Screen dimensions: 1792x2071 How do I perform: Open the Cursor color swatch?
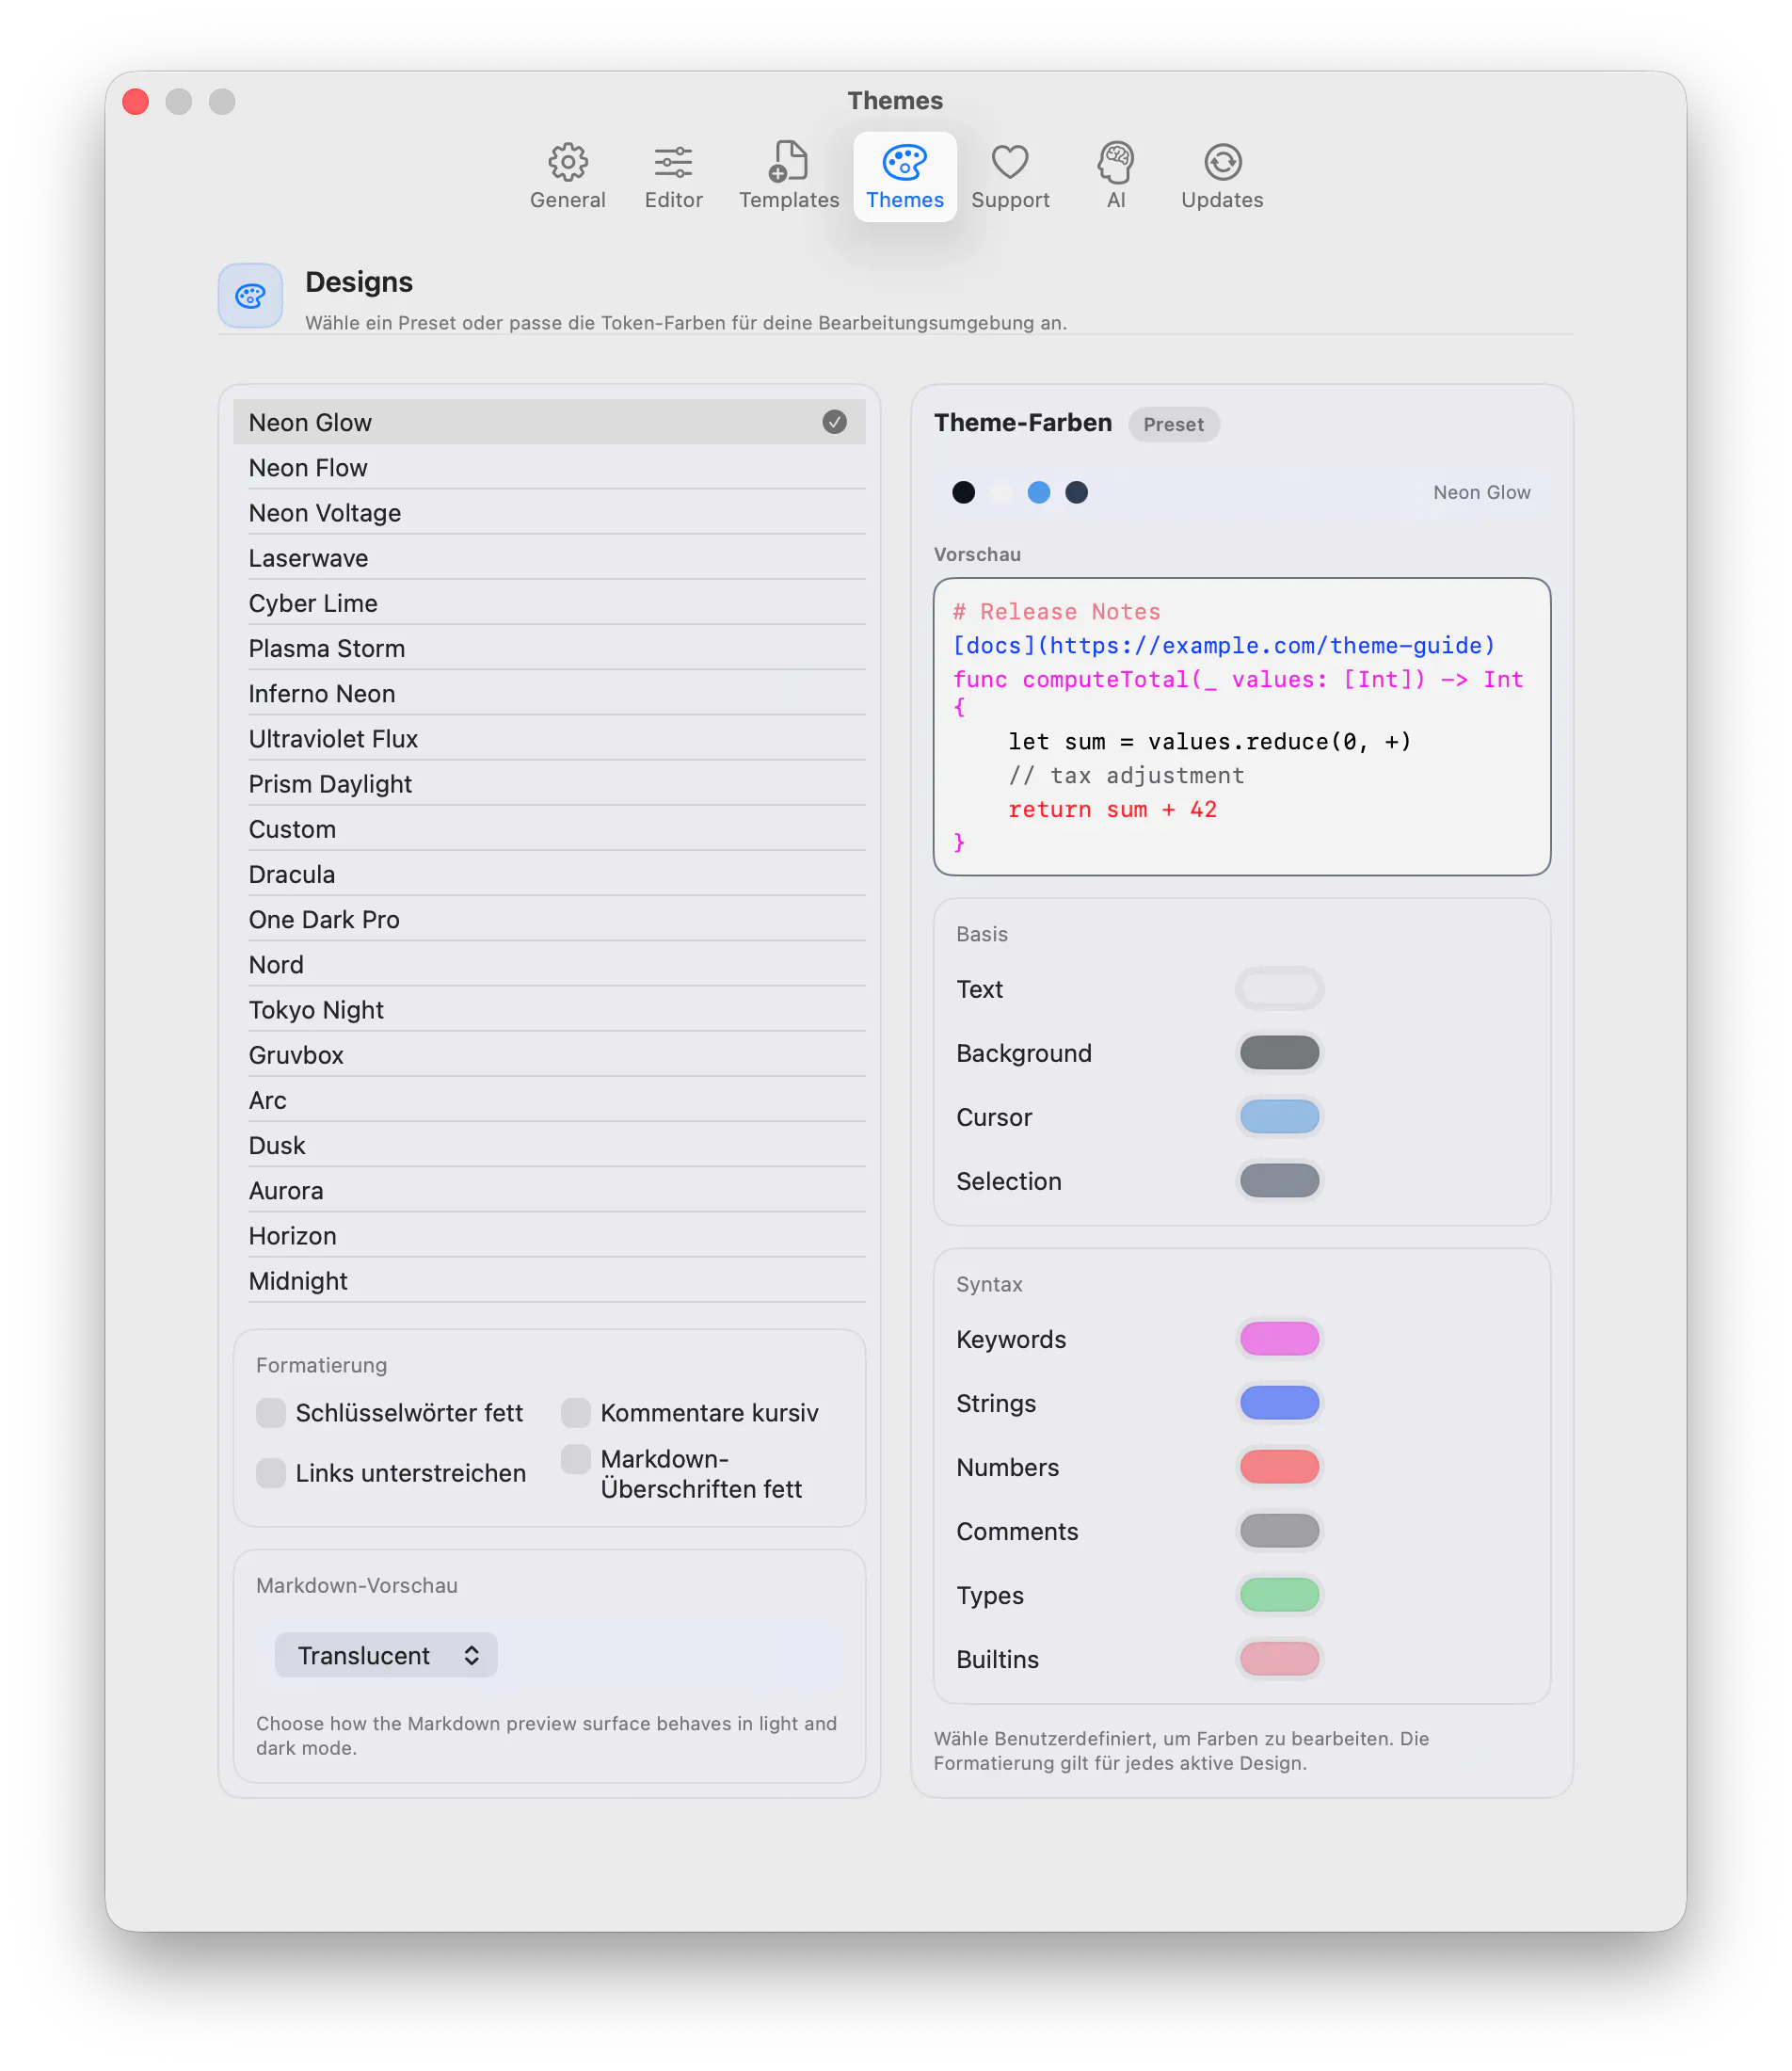(x=1279, y=1116)
